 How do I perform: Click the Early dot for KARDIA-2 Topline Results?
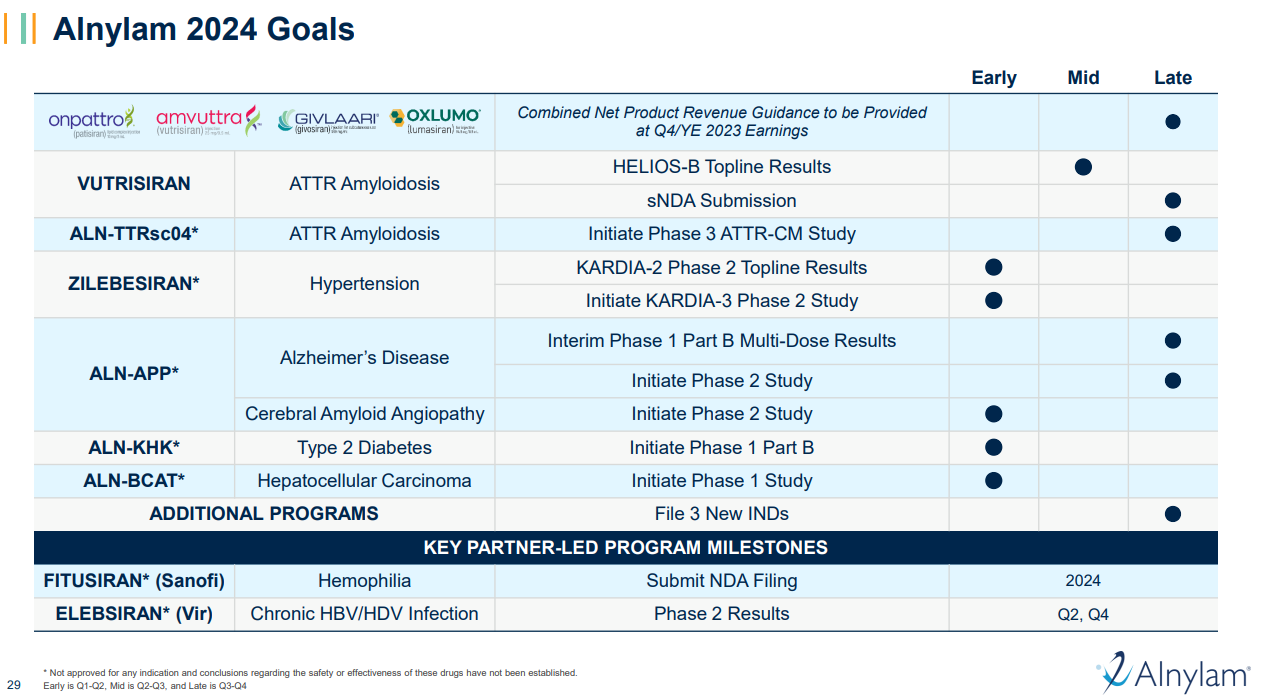click(x=993, y=267)
